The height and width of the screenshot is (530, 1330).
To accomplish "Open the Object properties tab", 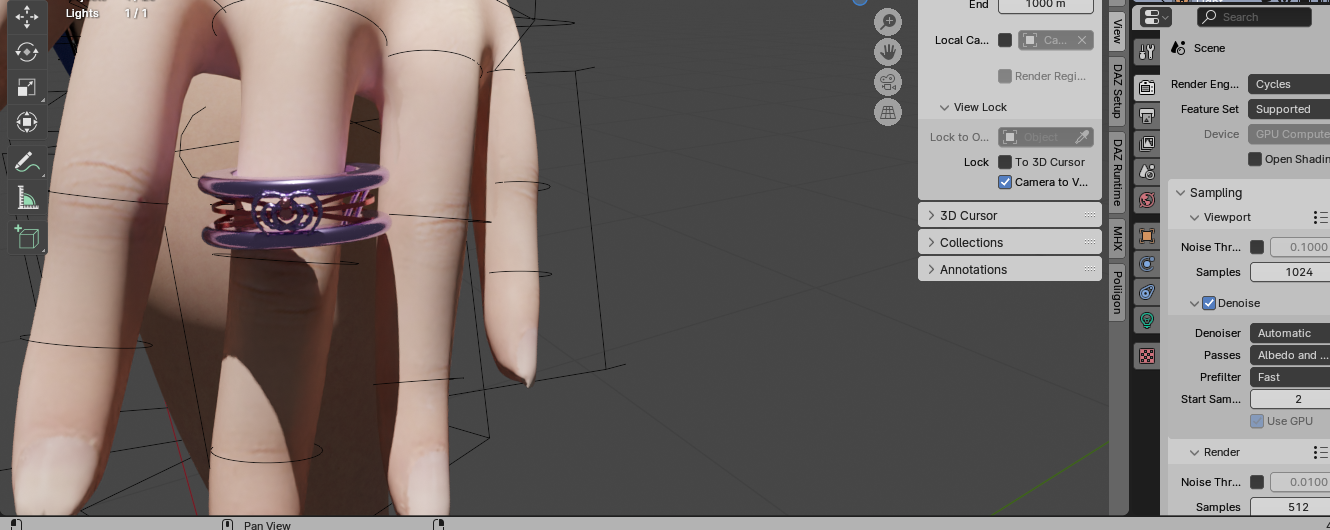I will (1147, 236).
